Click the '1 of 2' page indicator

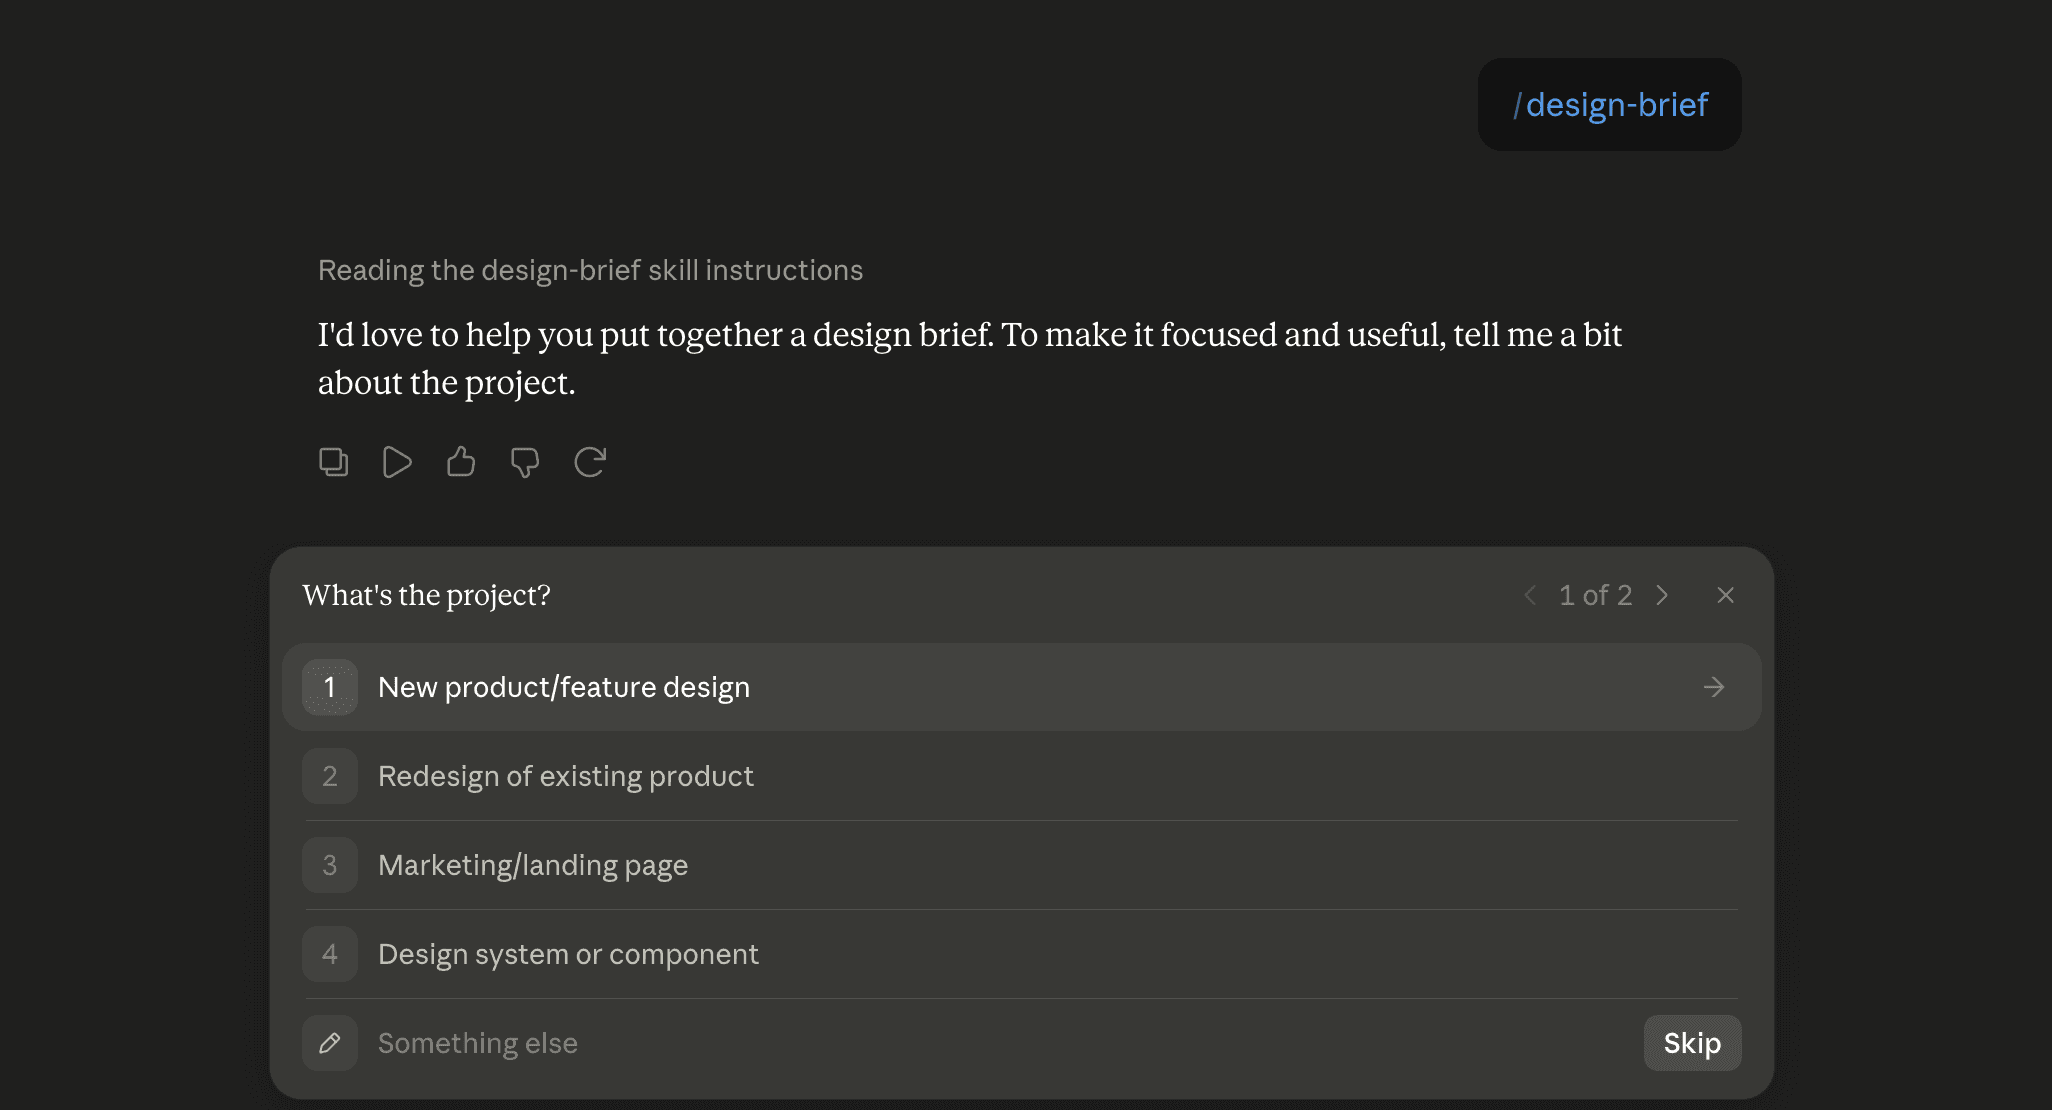click(x=1595, y=595)
